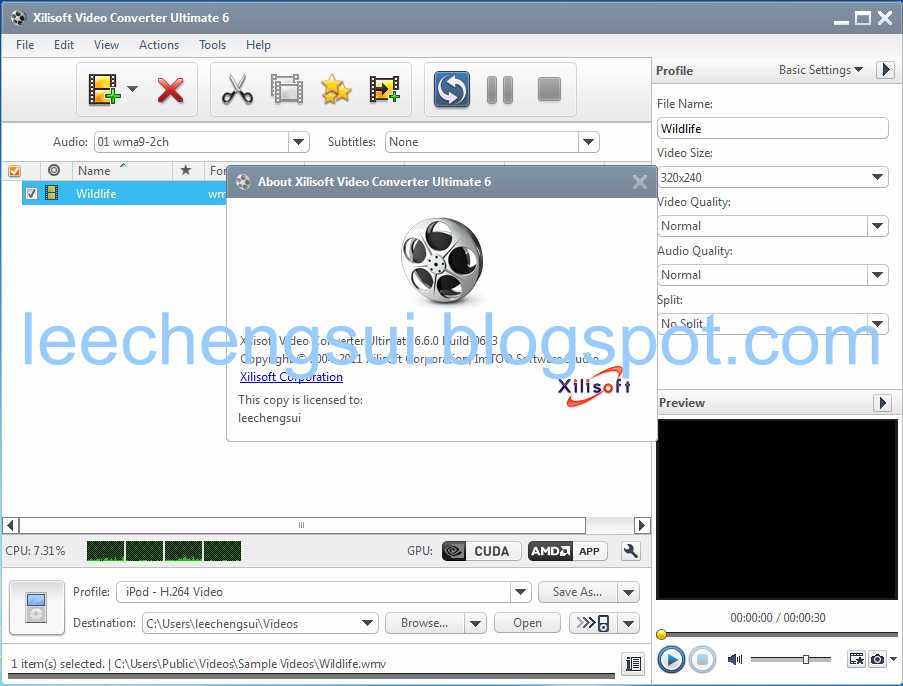Open the Profile iPod H.264 Video dropdown

[x=520, y=592]
